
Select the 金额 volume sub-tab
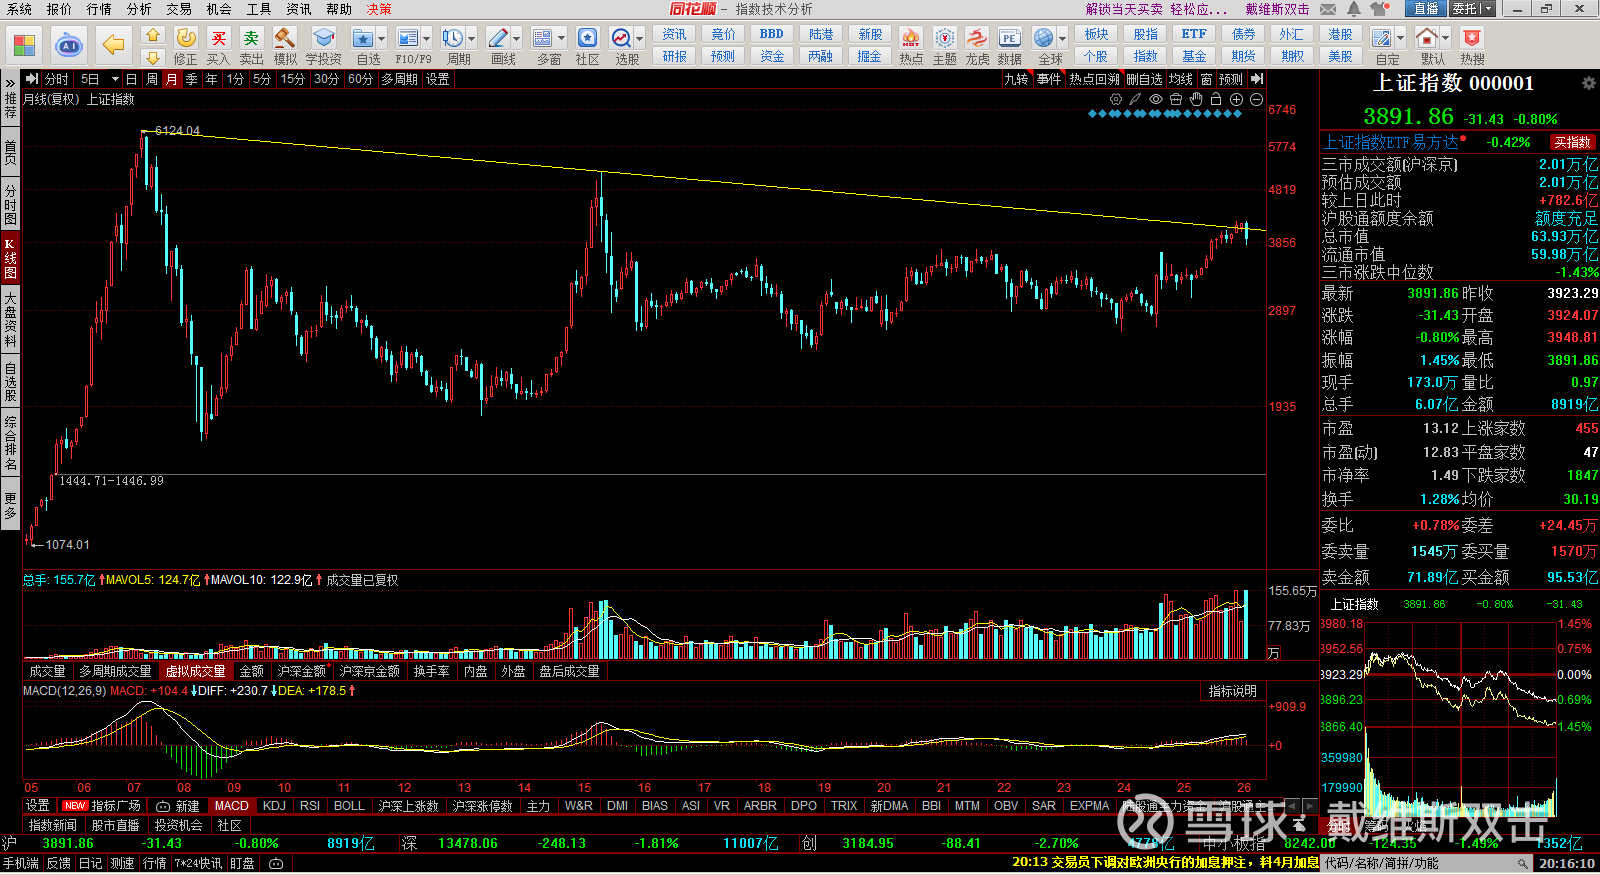[252, 671]
